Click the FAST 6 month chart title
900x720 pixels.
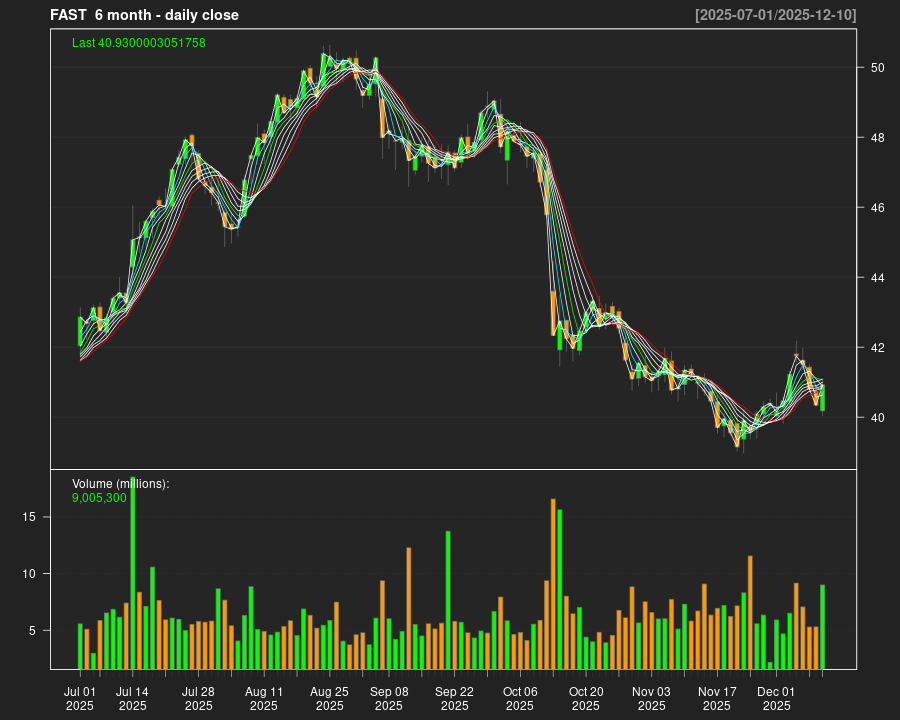tap(144, 15)
